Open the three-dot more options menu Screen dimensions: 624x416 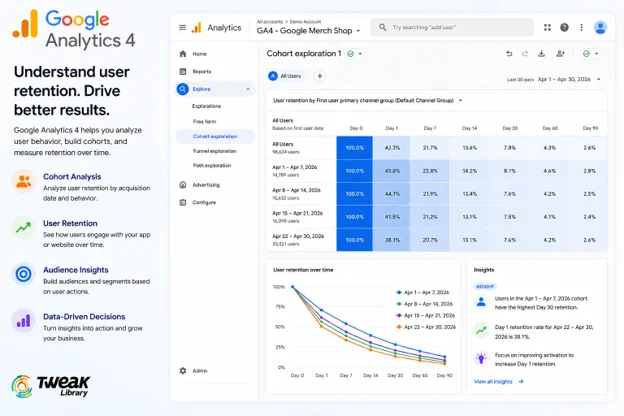(x=581, y=27)
